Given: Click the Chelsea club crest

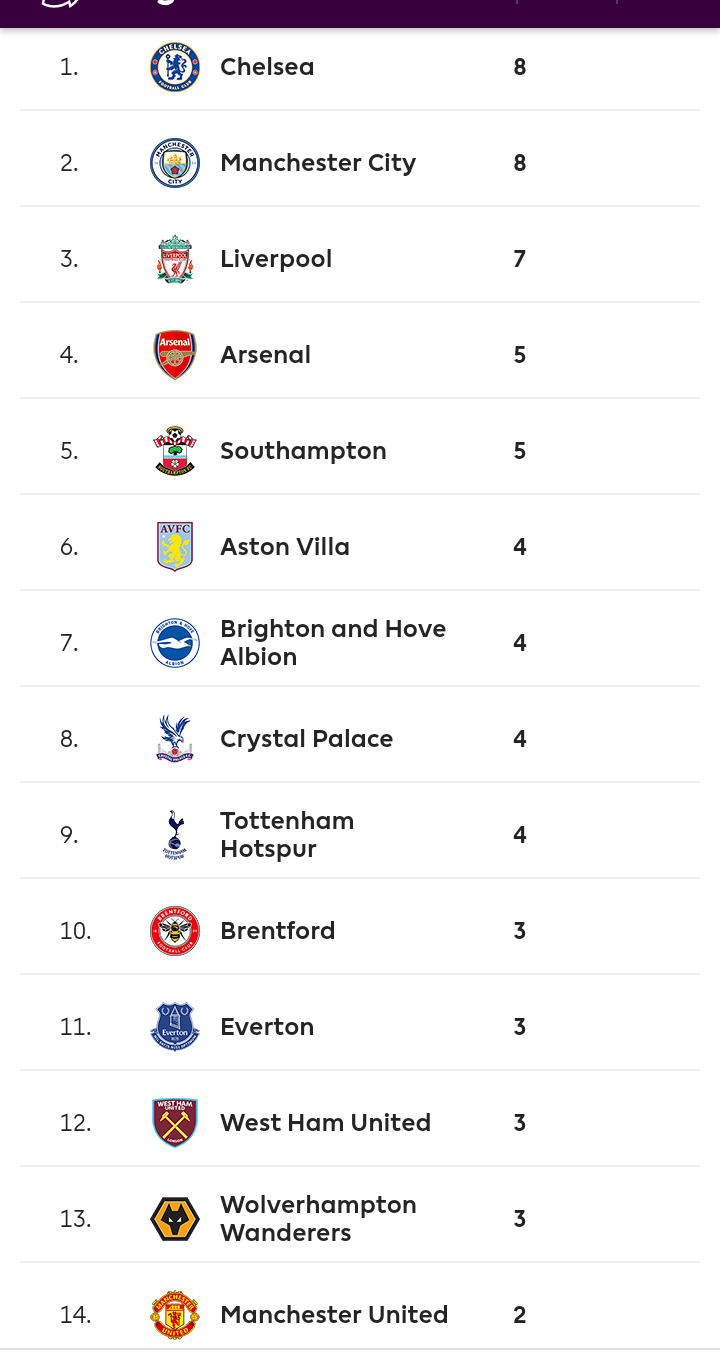Looking at the screenshot, I should point(175,67).
